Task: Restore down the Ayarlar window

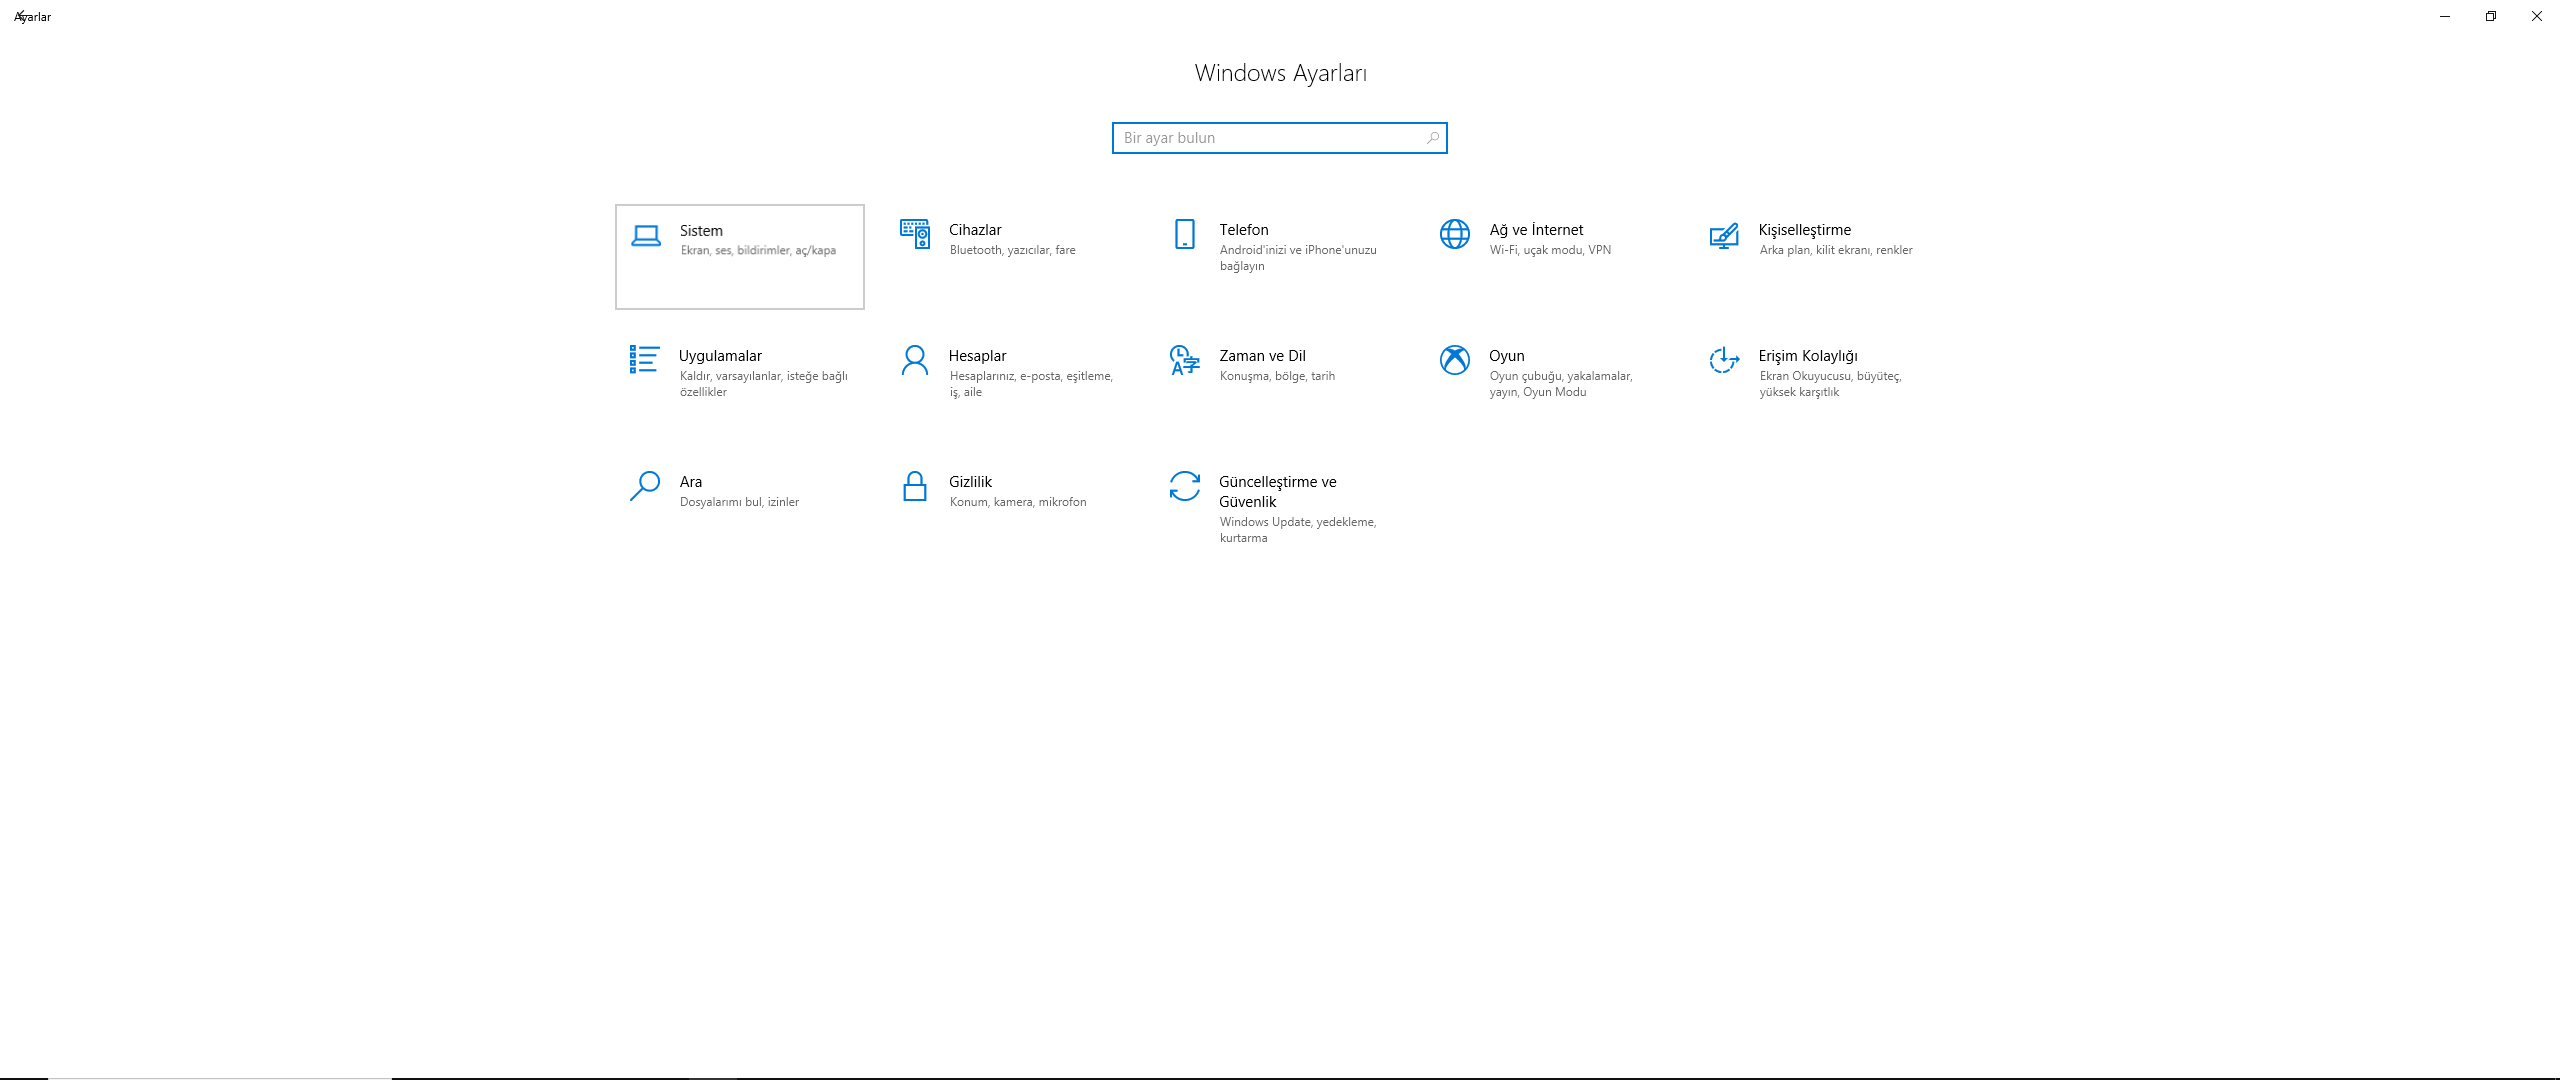Action: [x=2491, y=16]
